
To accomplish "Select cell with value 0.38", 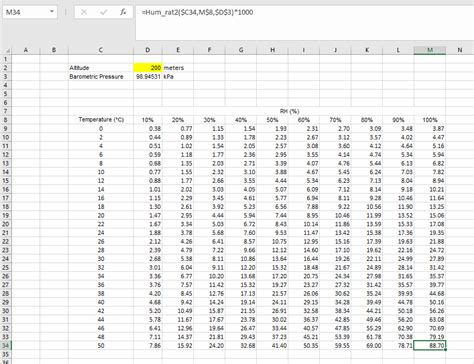I will [x=148, y=129].
